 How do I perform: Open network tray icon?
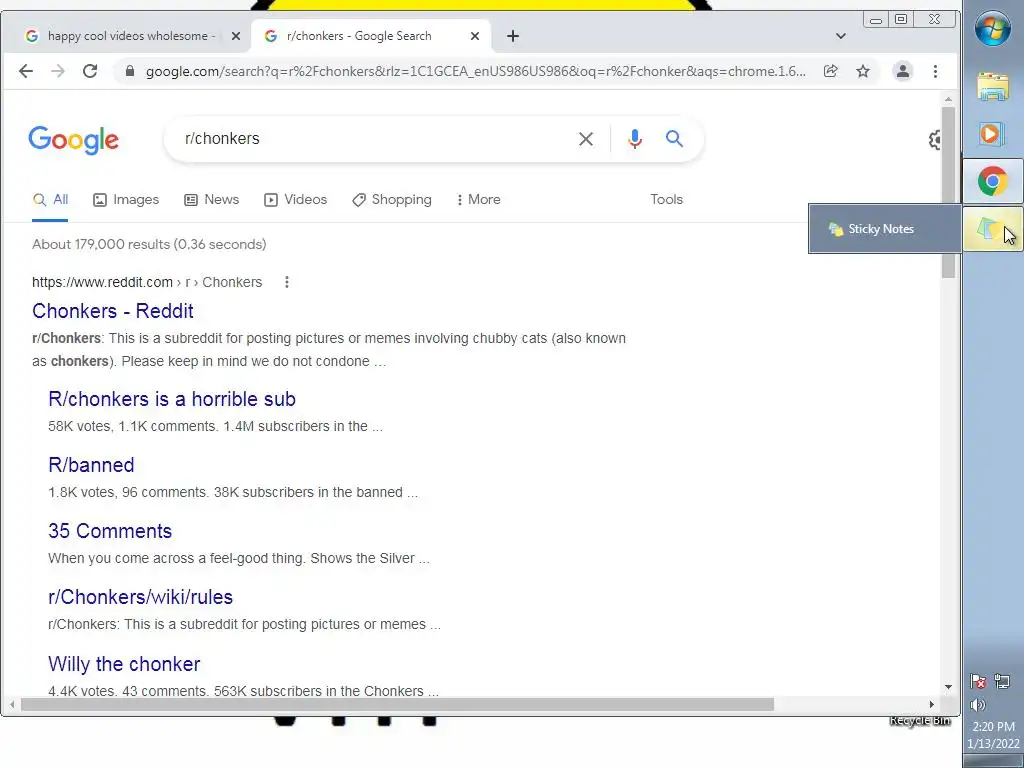(x=1002, y=682)
